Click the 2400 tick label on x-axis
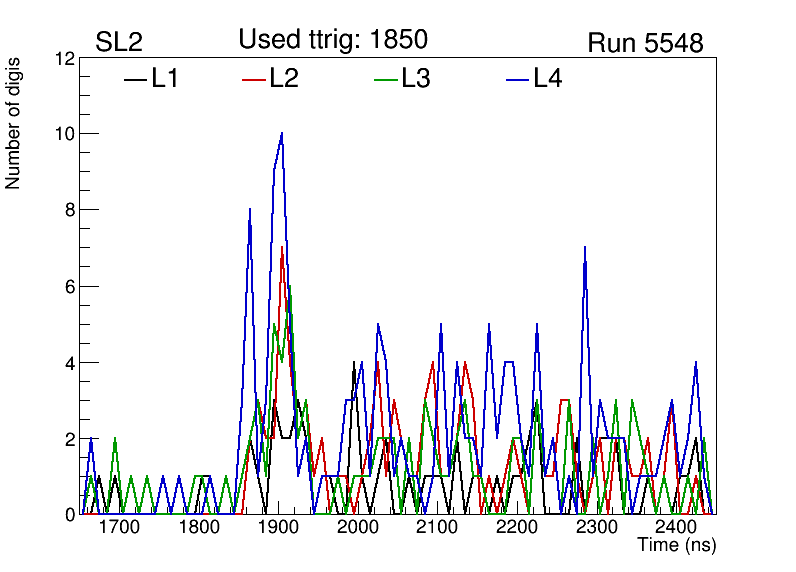The width and height of the screenshot is (796, 572). tap(675, 528)
